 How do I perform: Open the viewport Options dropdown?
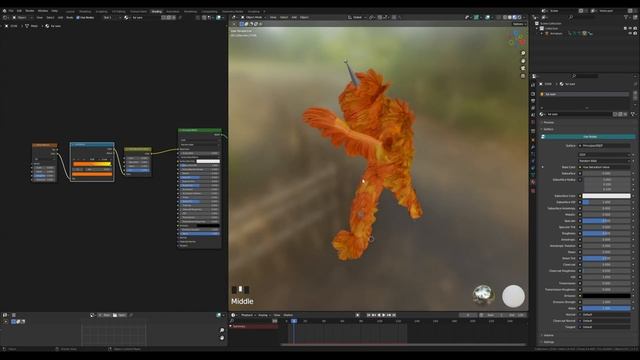coord(518,24)
